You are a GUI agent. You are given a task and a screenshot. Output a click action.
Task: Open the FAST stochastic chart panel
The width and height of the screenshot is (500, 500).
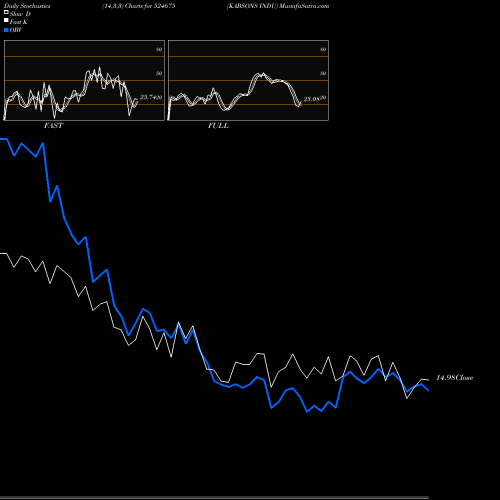pos(84,80)
